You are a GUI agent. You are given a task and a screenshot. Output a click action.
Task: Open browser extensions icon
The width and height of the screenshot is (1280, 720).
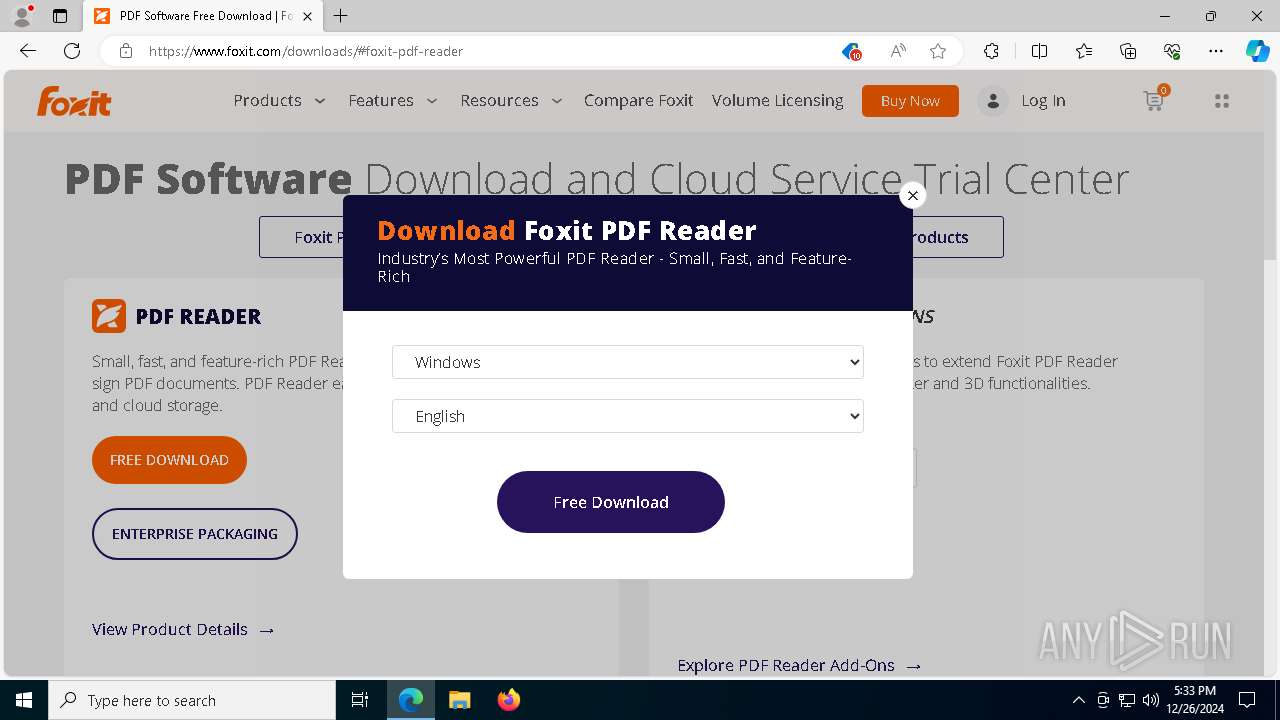coord(991,51)
